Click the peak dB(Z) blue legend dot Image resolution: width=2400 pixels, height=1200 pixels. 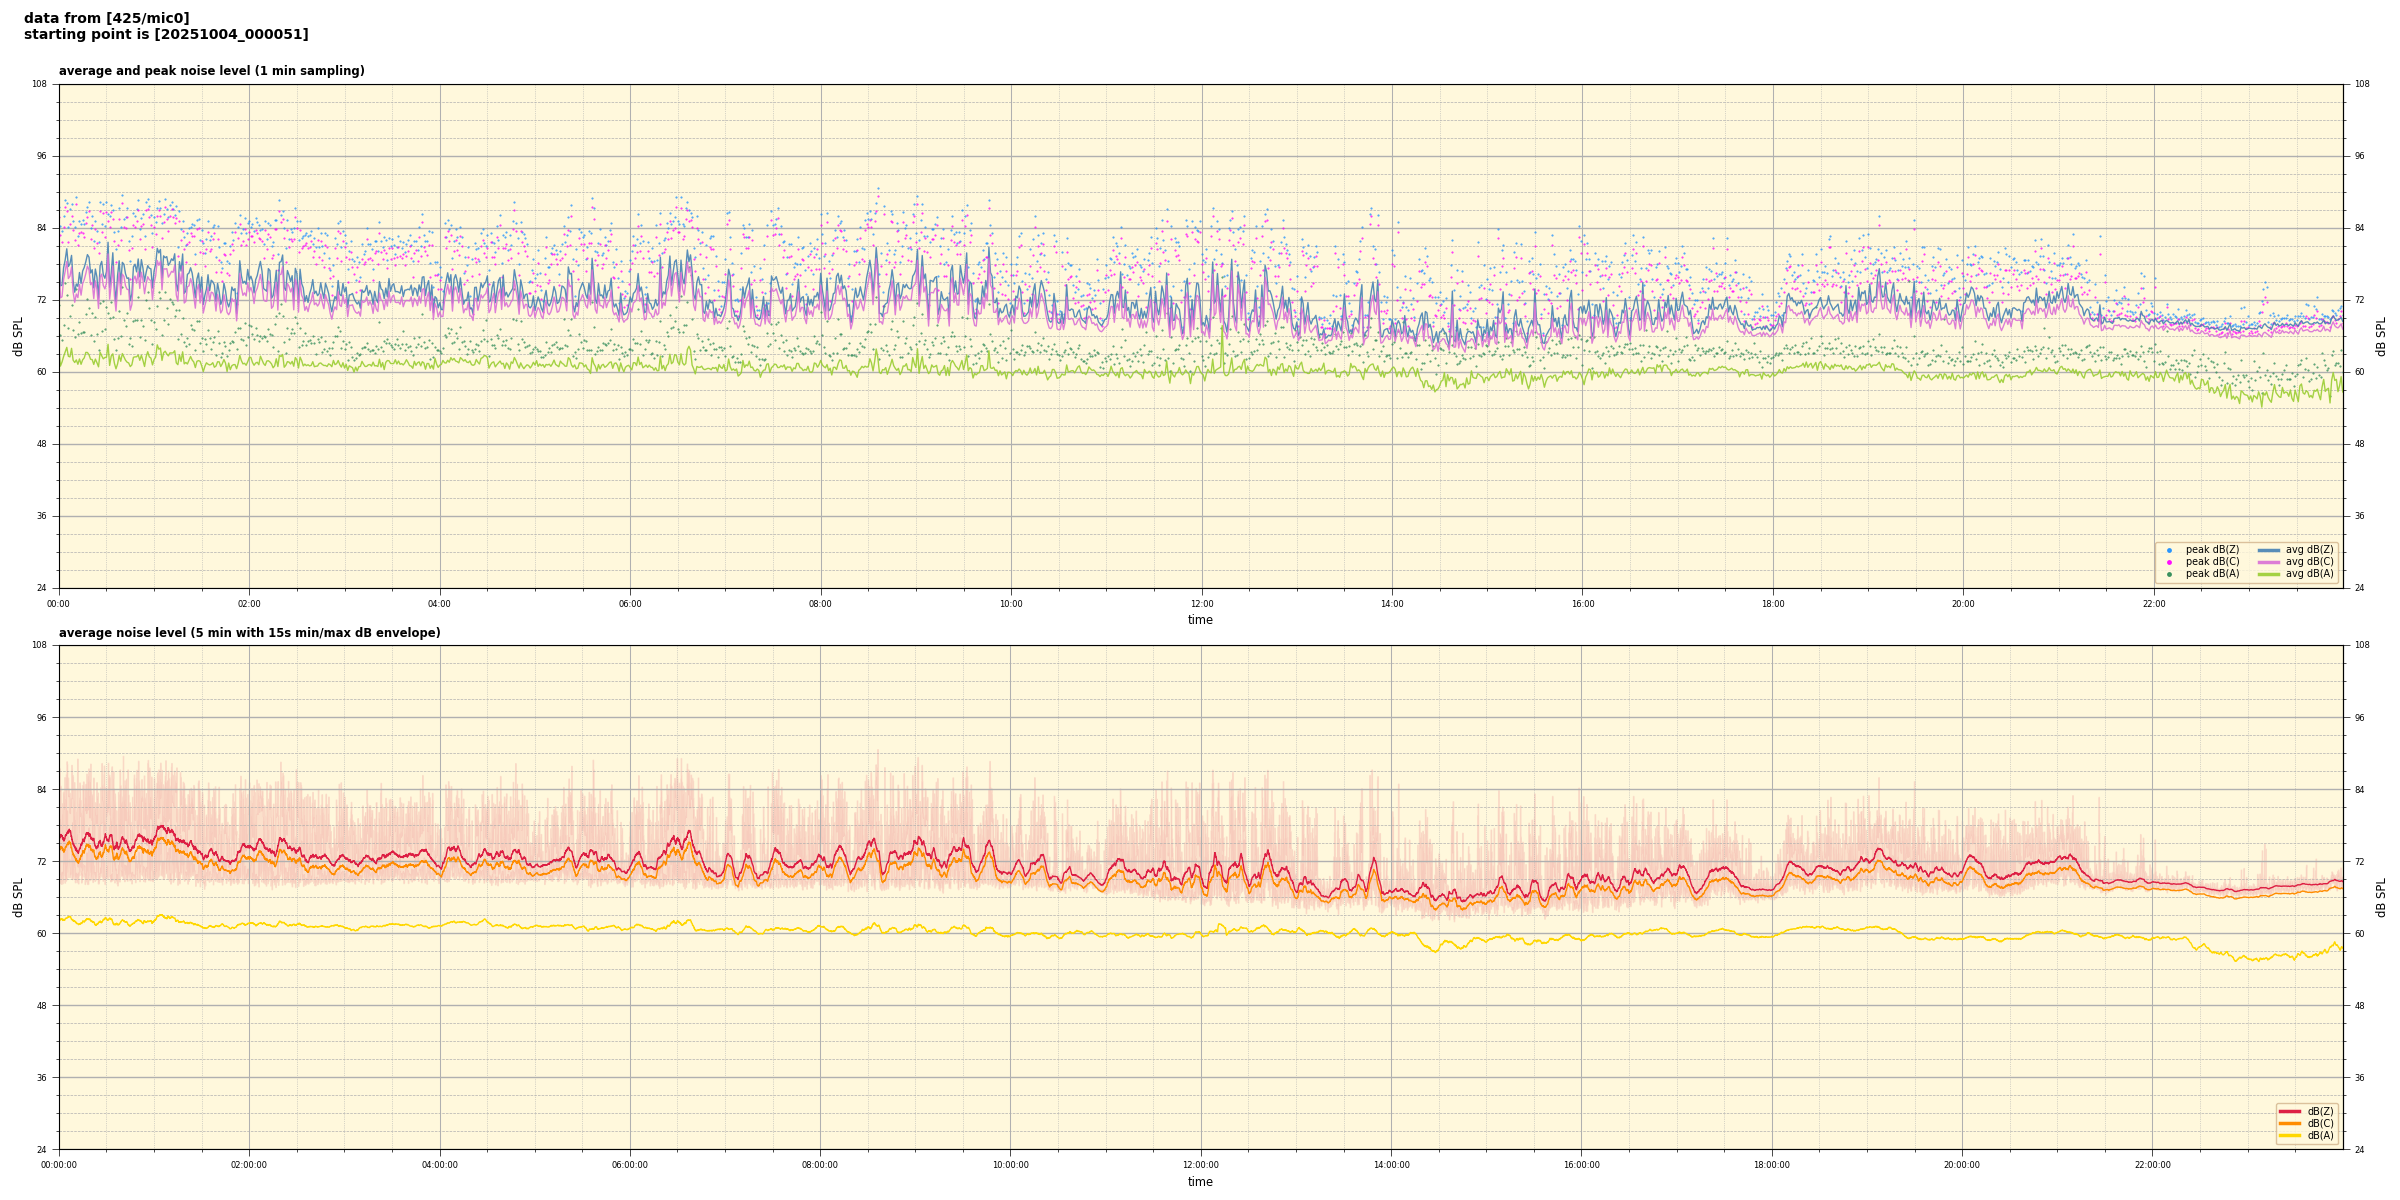[x=2169, y=550]
